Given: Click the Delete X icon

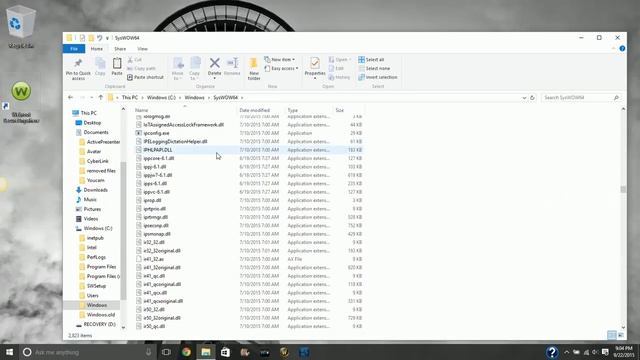Looking at the screenshot, I should click(x=215, y=63).
